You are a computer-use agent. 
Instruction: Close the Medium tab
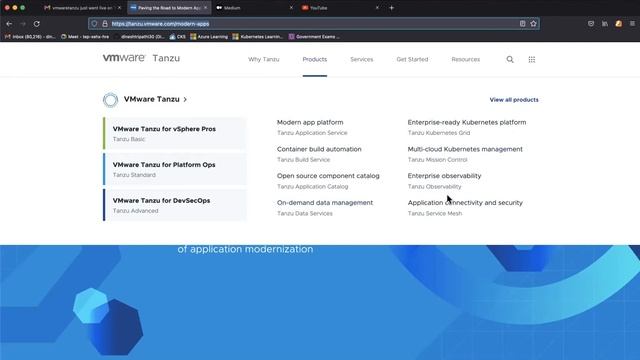point(291,7)
